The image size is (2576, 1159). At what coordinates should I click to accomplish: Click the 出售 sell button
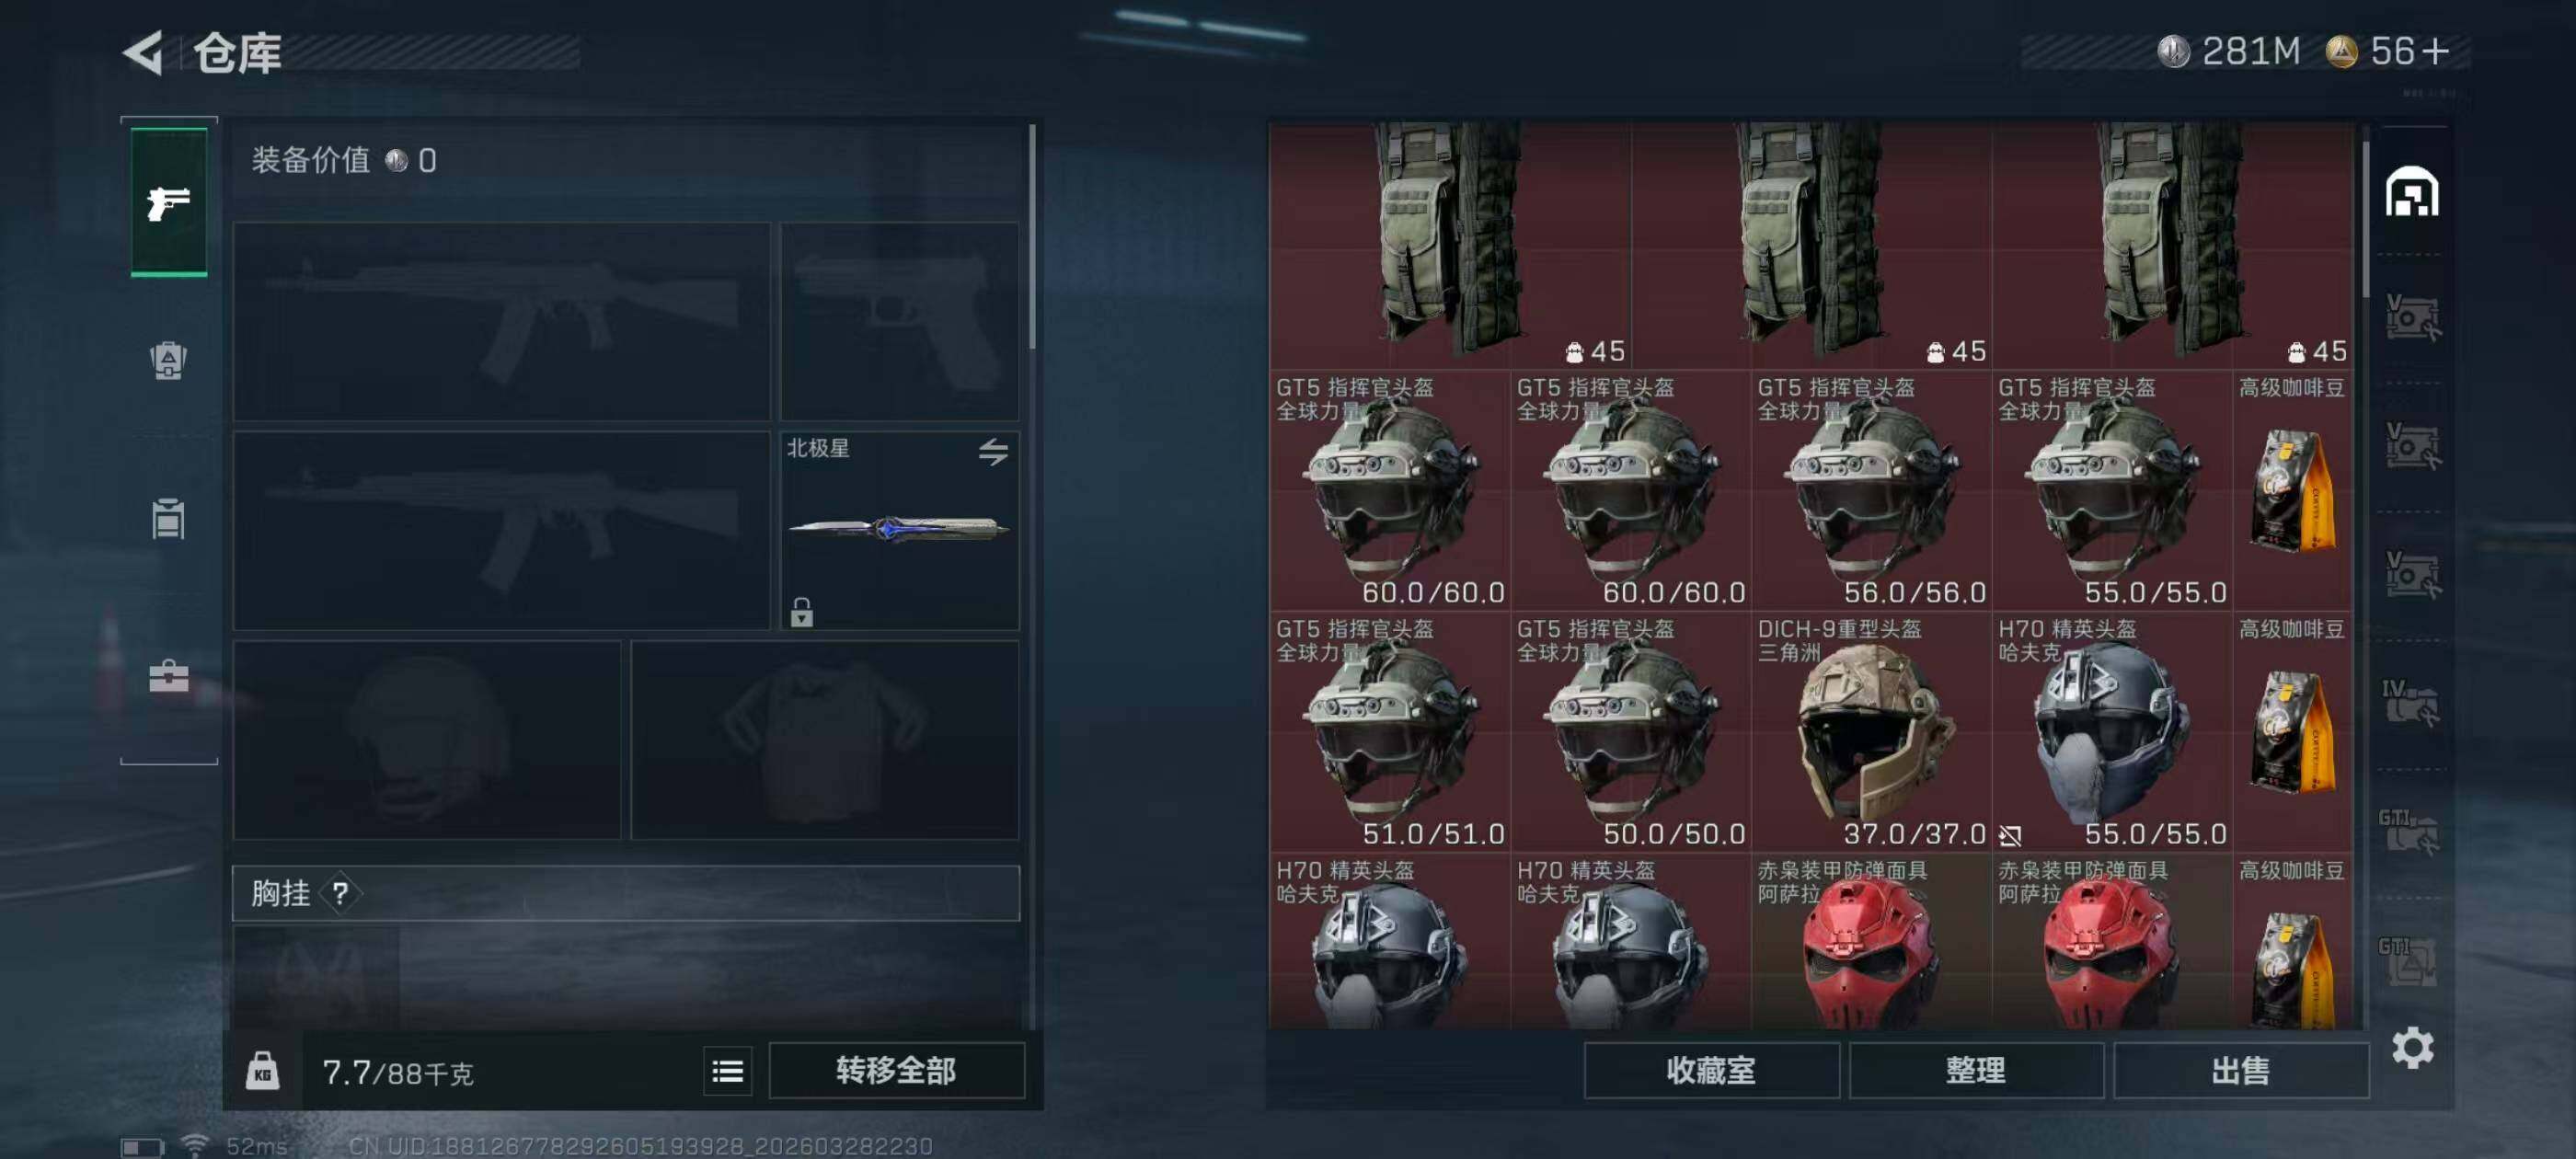(2240, 1071)
